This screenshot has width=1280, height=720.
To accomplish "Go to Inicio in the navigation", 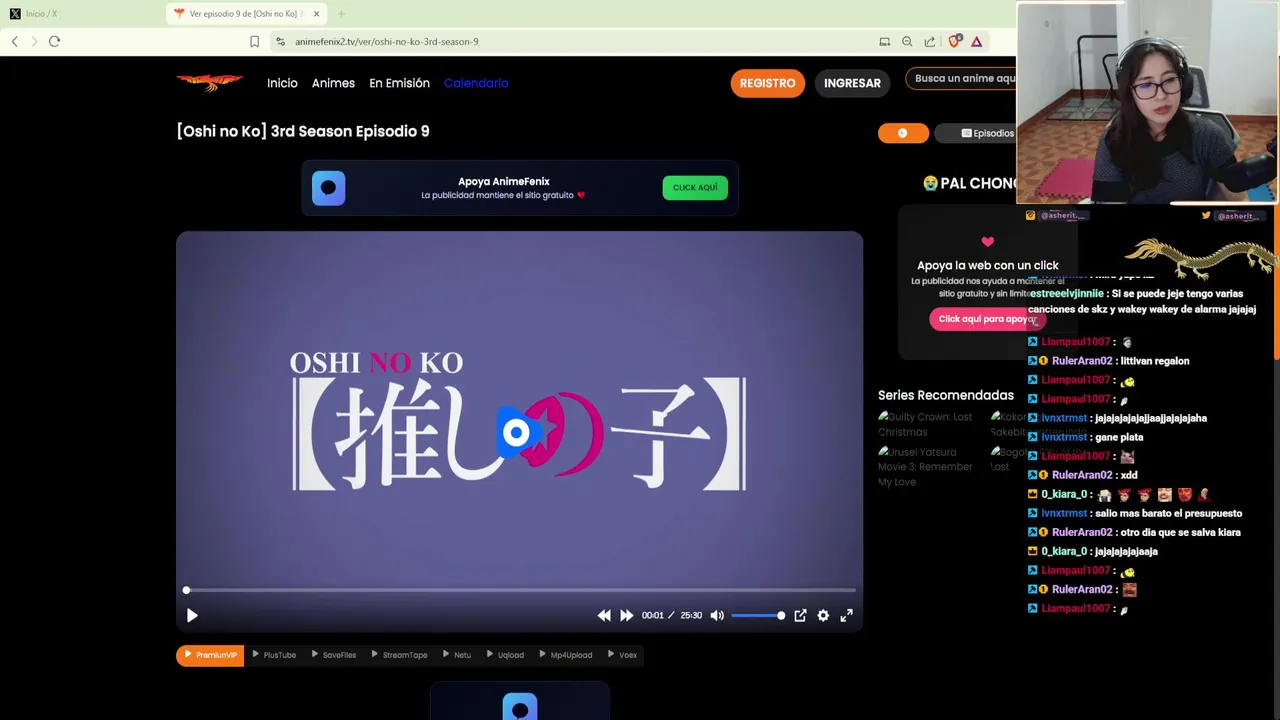I will pyautogui.click(x=282, y=83).
